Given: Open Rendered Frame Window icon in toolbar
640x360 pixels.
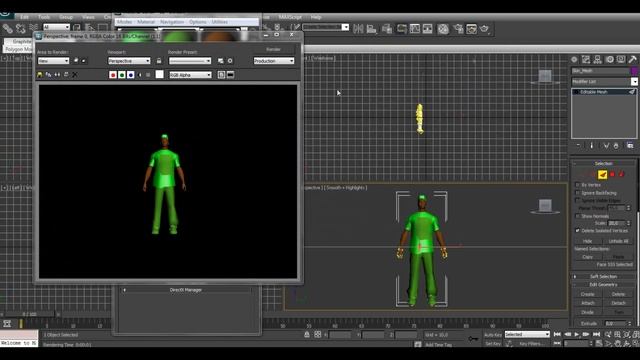Looking at the screenshot, I should point(471,29).
